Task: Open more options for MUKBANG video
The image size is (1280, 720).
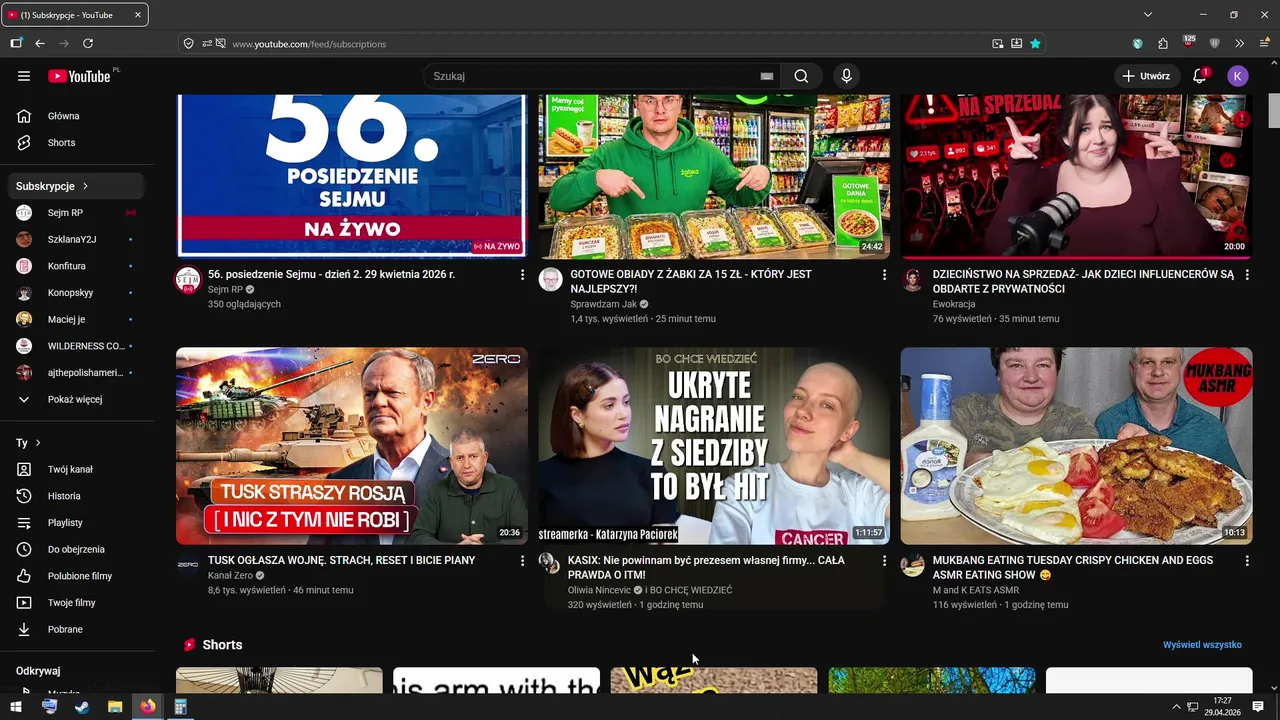Action: (1246, 561)
